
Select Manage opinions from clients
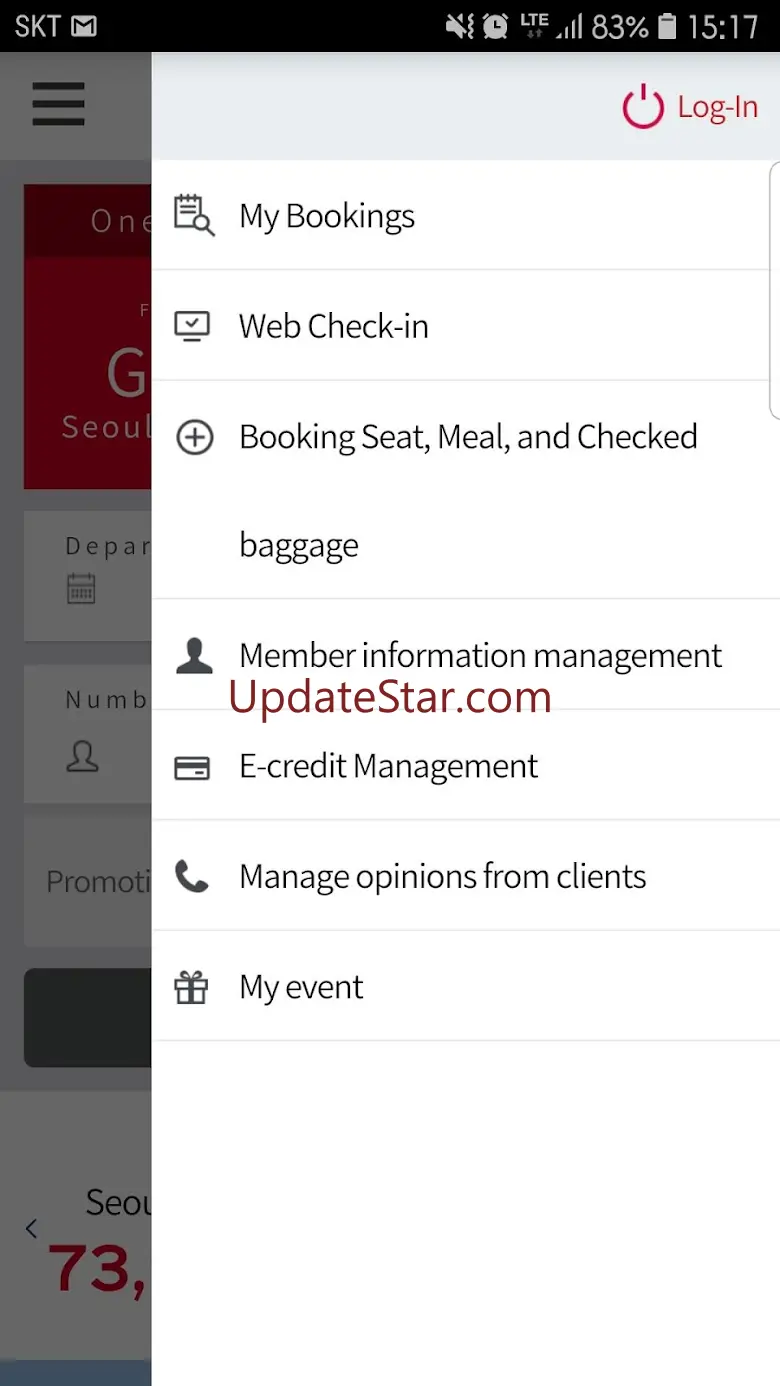click(x=442, y=877)
